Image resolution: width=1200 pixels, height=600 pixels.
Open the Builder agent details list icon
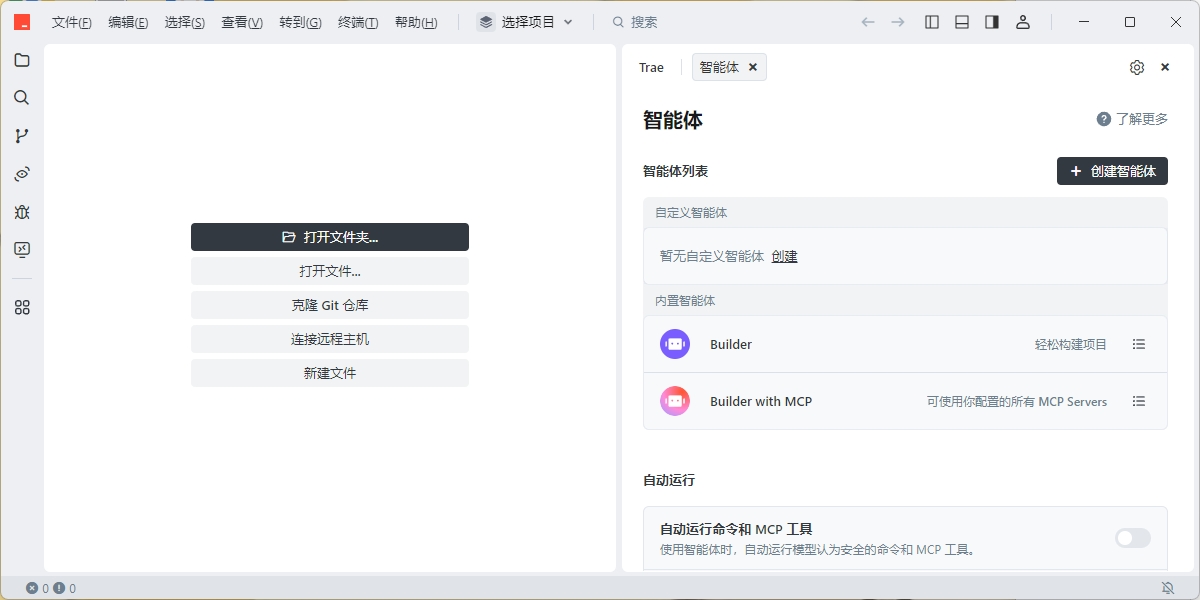pos(1139,344)
